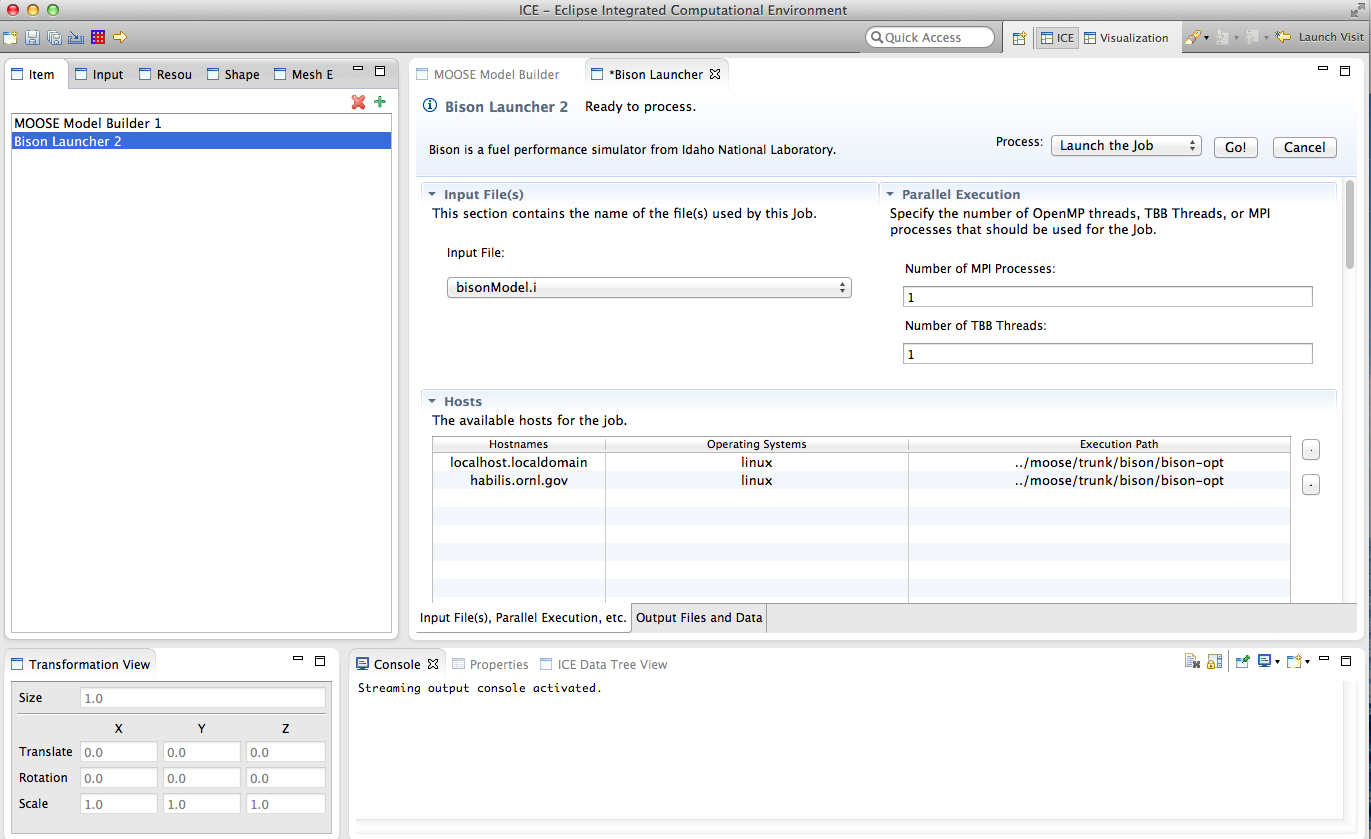Click the Display Selected Console monitor icon
Viewport: 1371px width, 839px height.
[x=1264, y=661]
